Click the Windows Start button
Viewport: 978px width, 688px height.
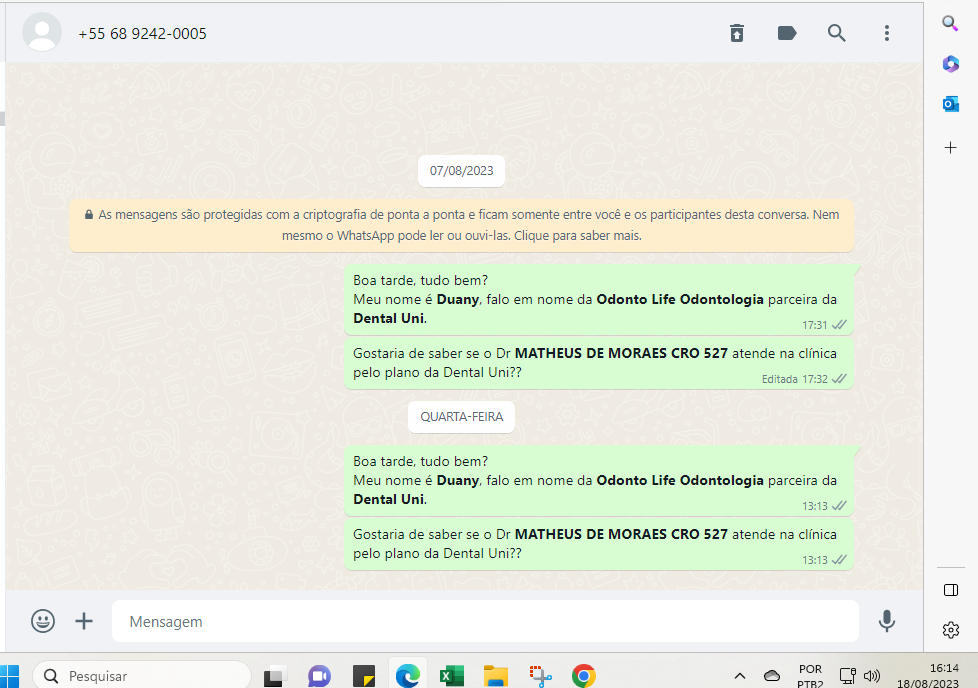coord(9,676)
